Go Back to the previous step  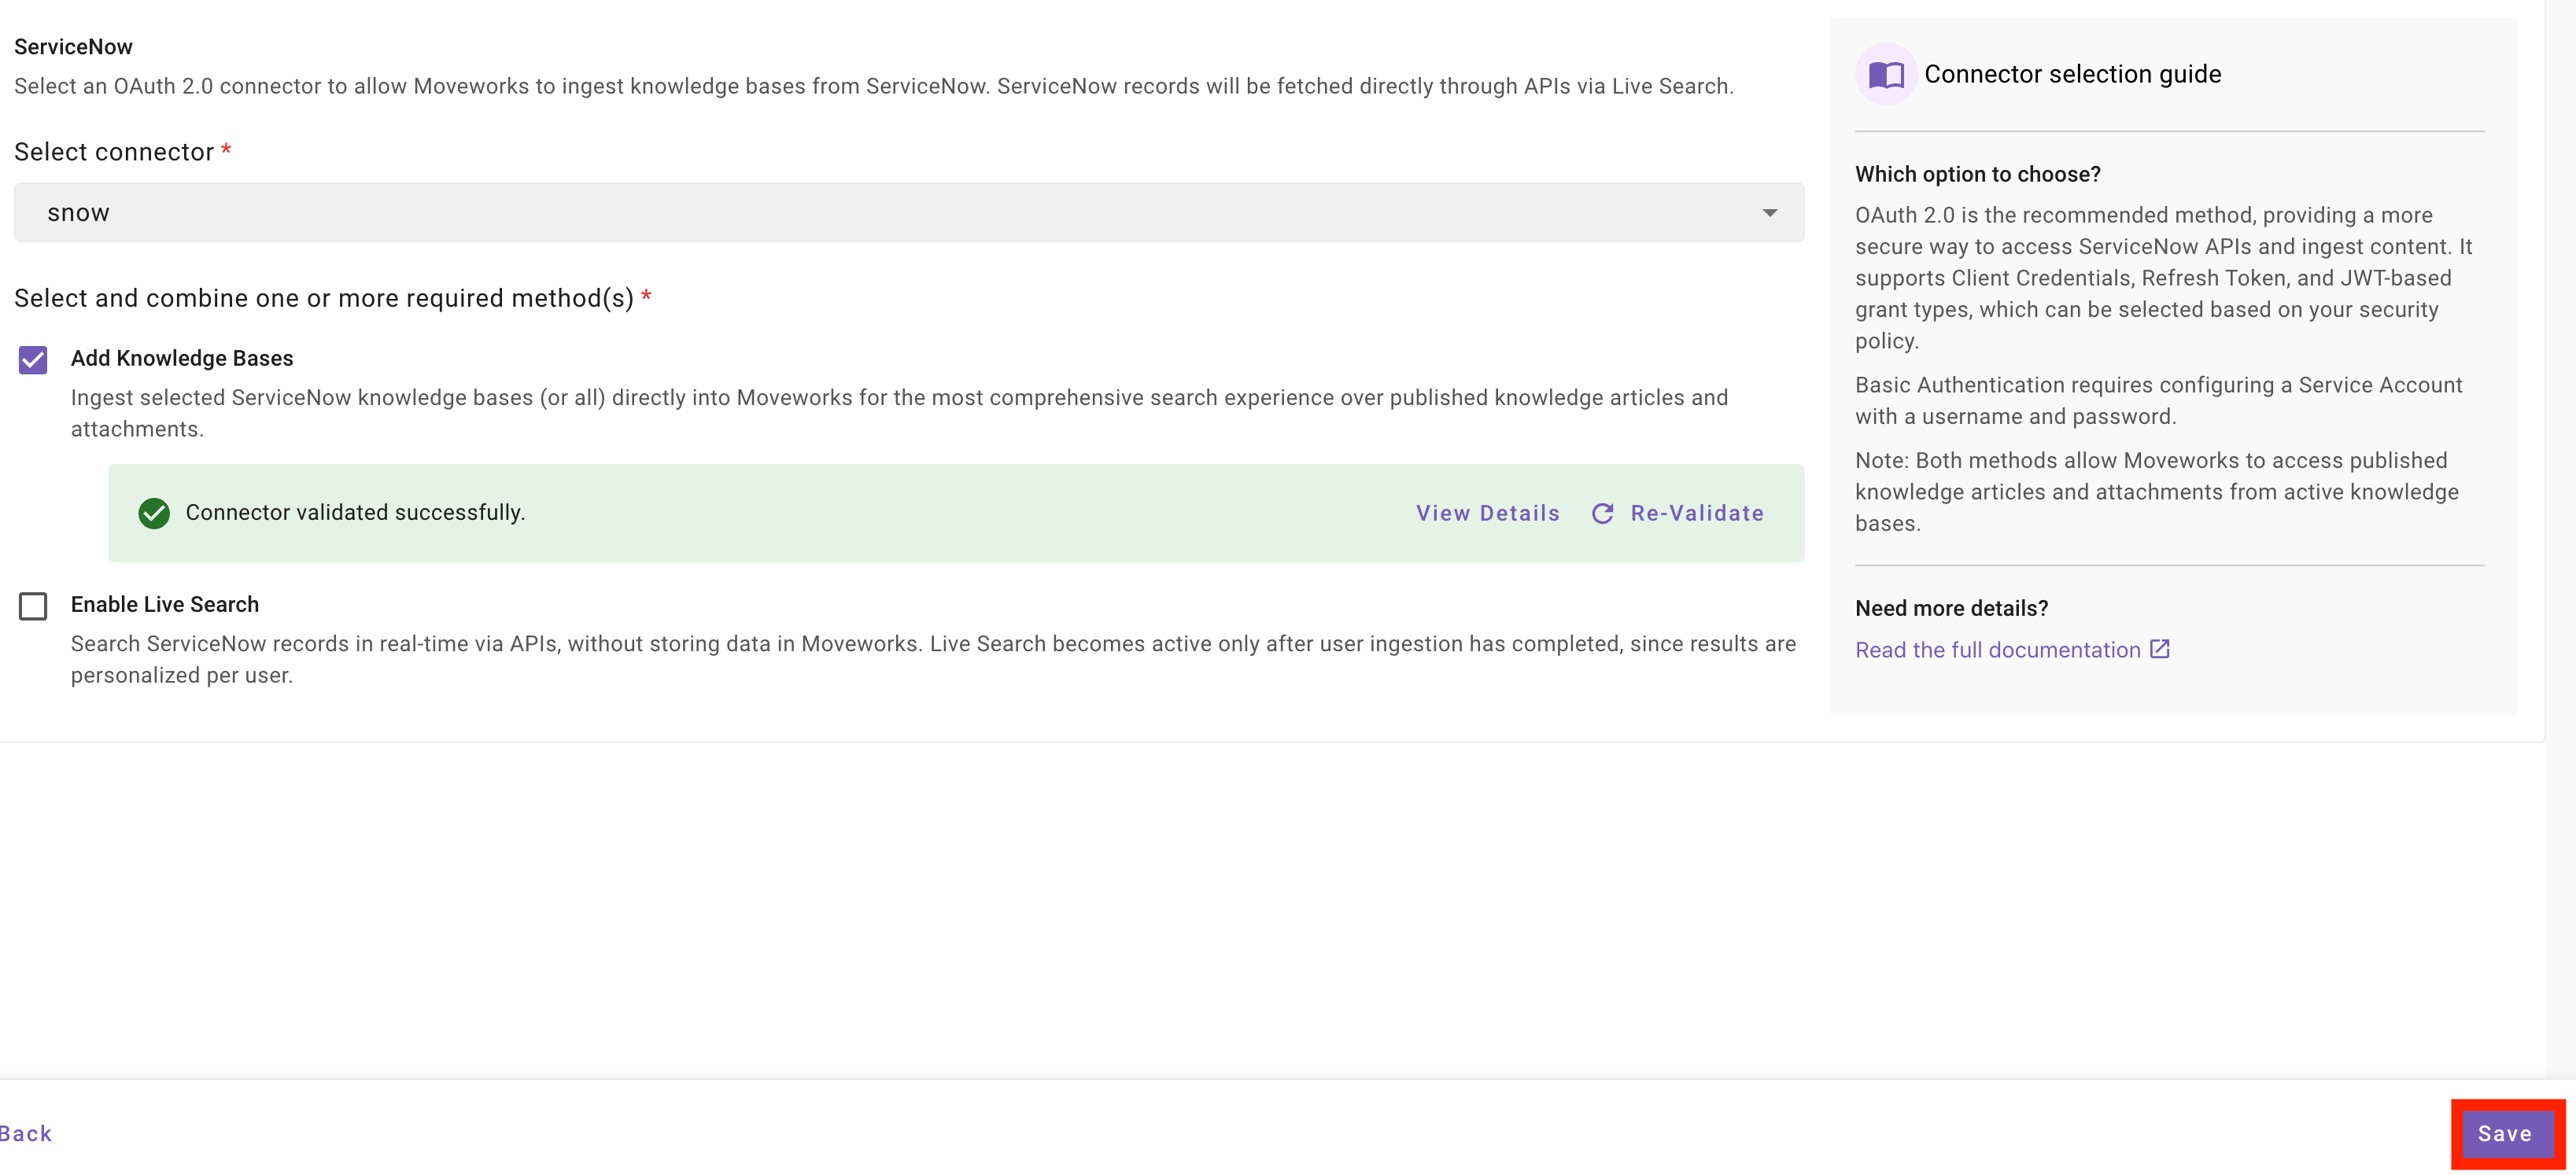[x=25, y=1133]
